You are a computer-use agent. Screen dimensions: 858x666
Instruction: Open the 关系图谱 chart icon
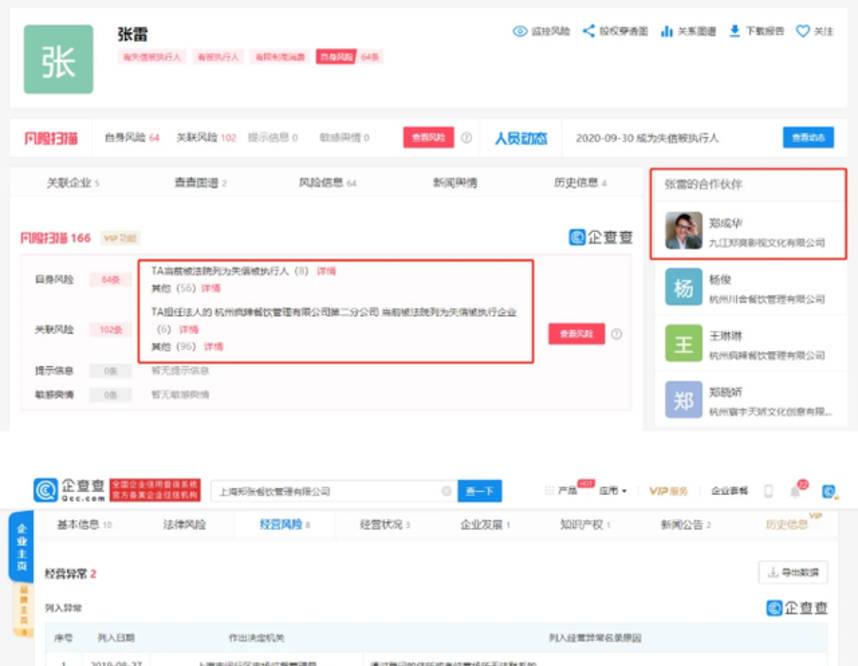click(x=667, y=31)
